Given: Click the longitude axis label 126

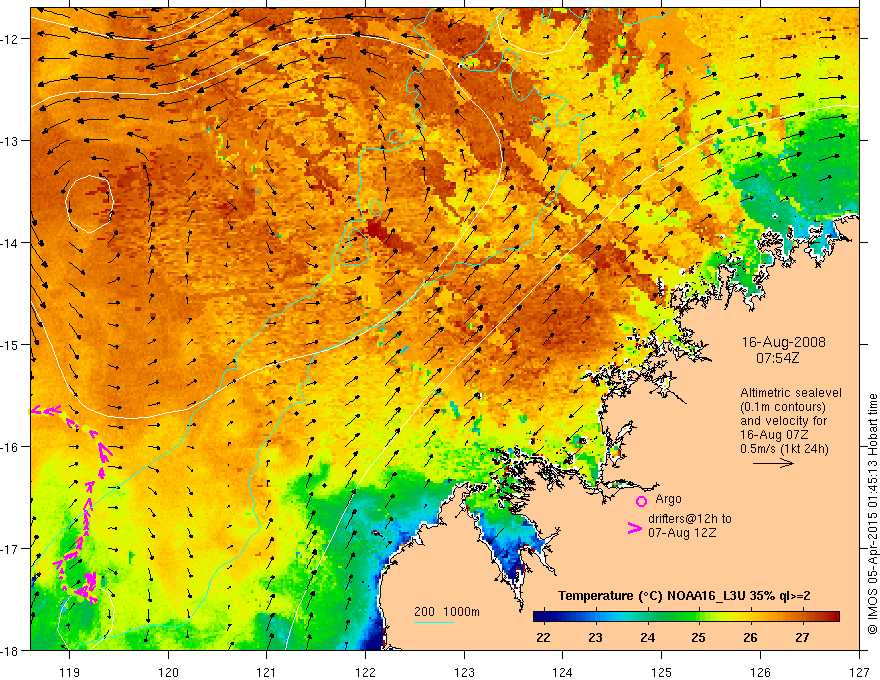Looking at the screenshot, I should click(760, 672).
